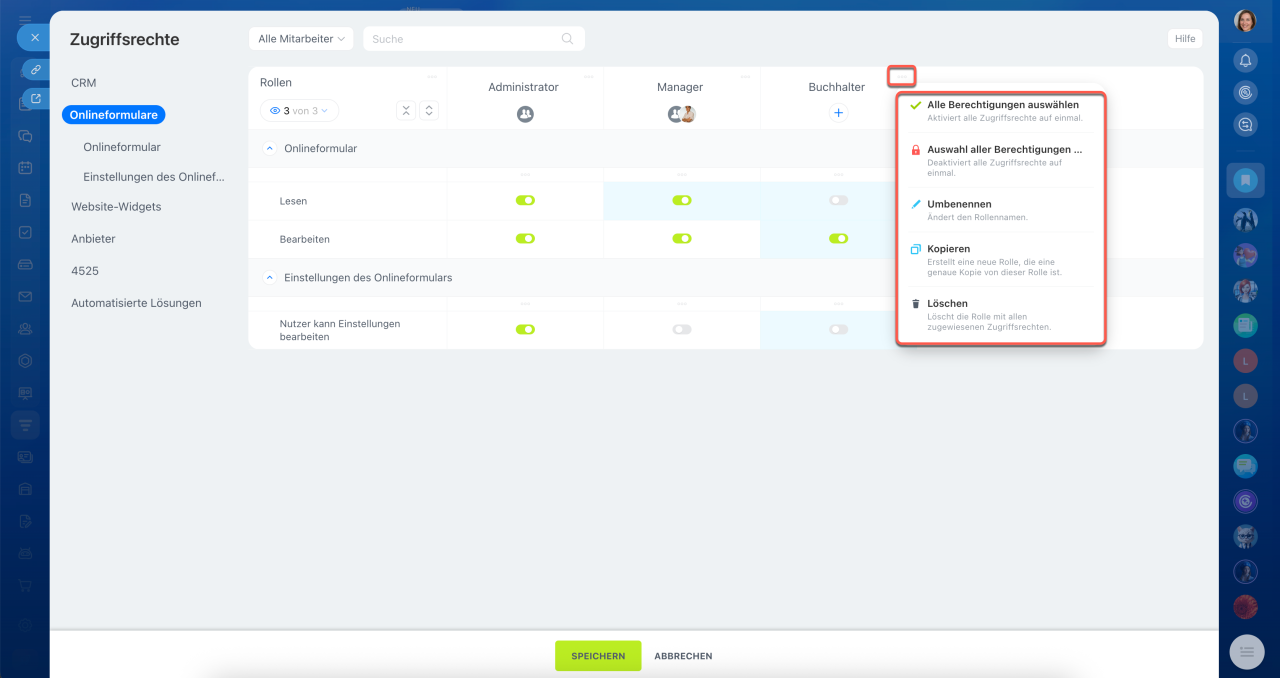This screenshot has height=678, width=1280.
Task: Disable Bearbeiten permission for Buchhalter
Action: (838, 239)
